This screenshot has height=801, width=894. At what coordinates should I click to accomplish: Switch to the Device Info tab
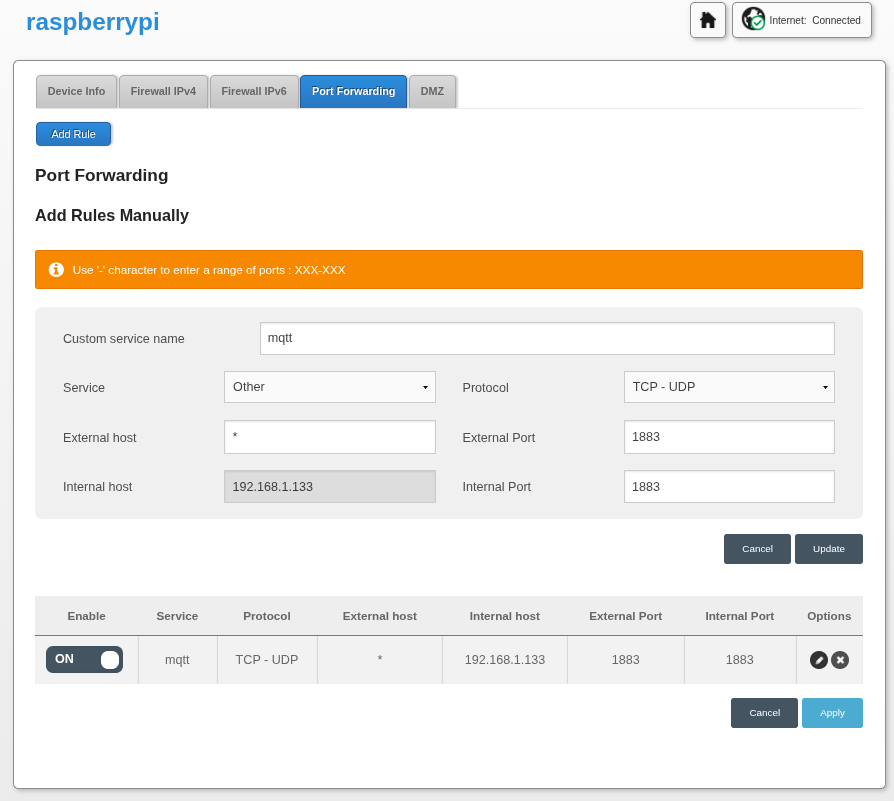coord(76,91)
